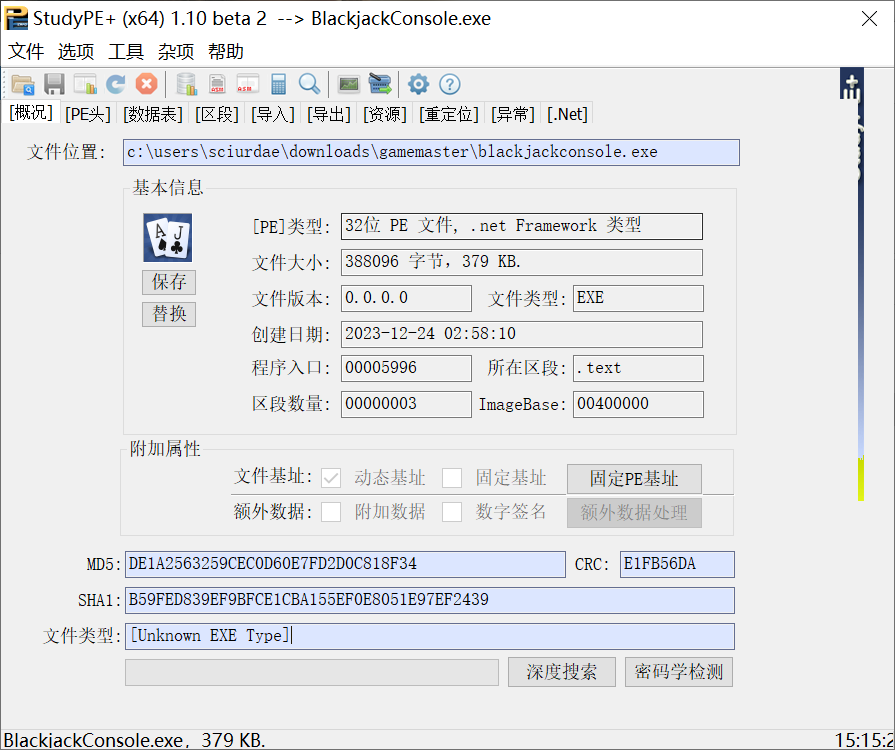Toggle the 固定基址 checkbox
895x750 pixels.
click(451, 478)
